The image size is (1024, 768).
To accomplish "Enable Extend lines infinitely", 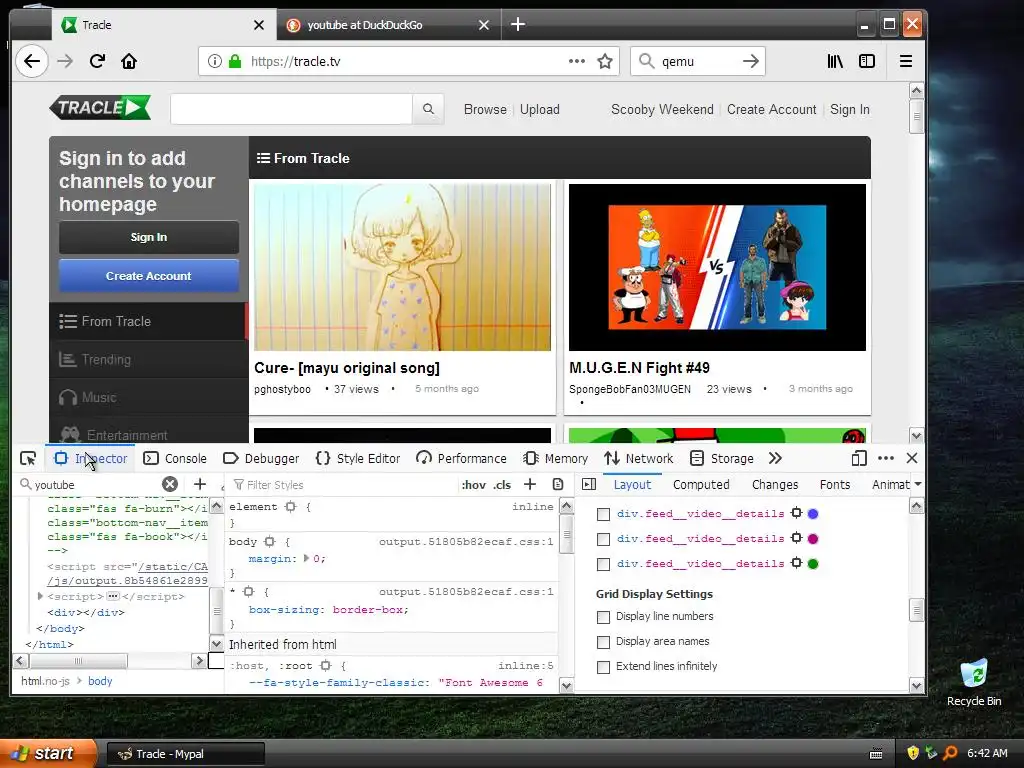I will tap(603, 667).
